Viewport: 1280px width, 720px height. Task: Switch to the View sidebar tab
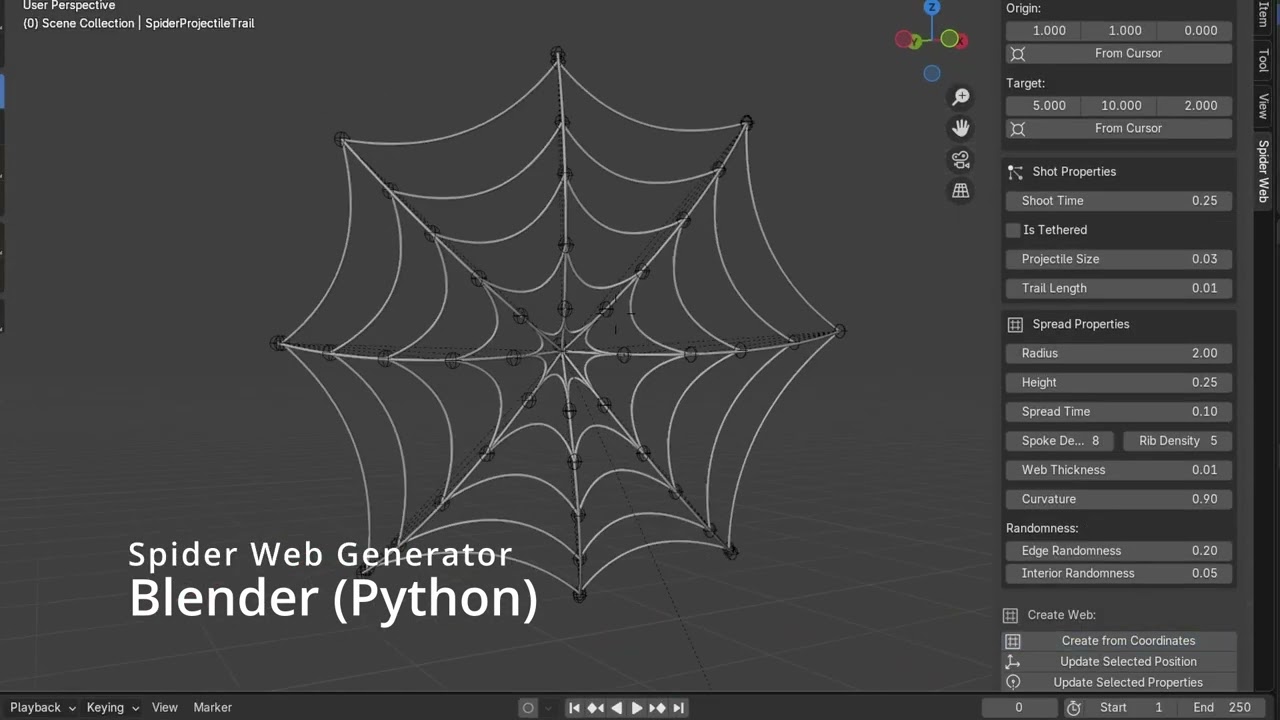1263,106
